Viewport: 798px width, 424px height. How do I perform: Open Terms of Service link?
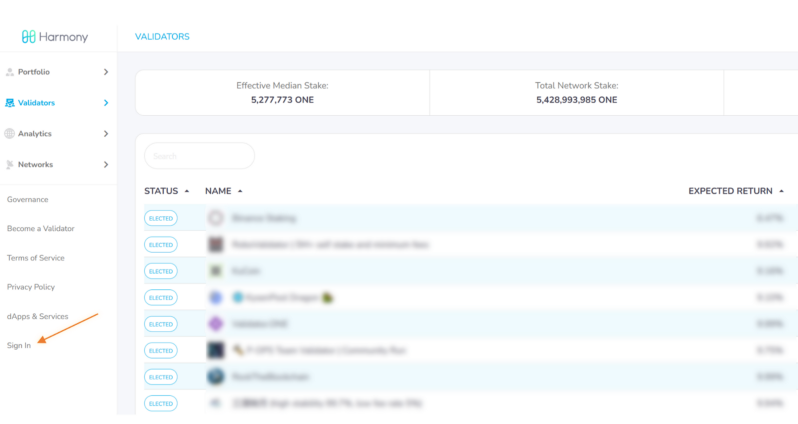point(36,258)
